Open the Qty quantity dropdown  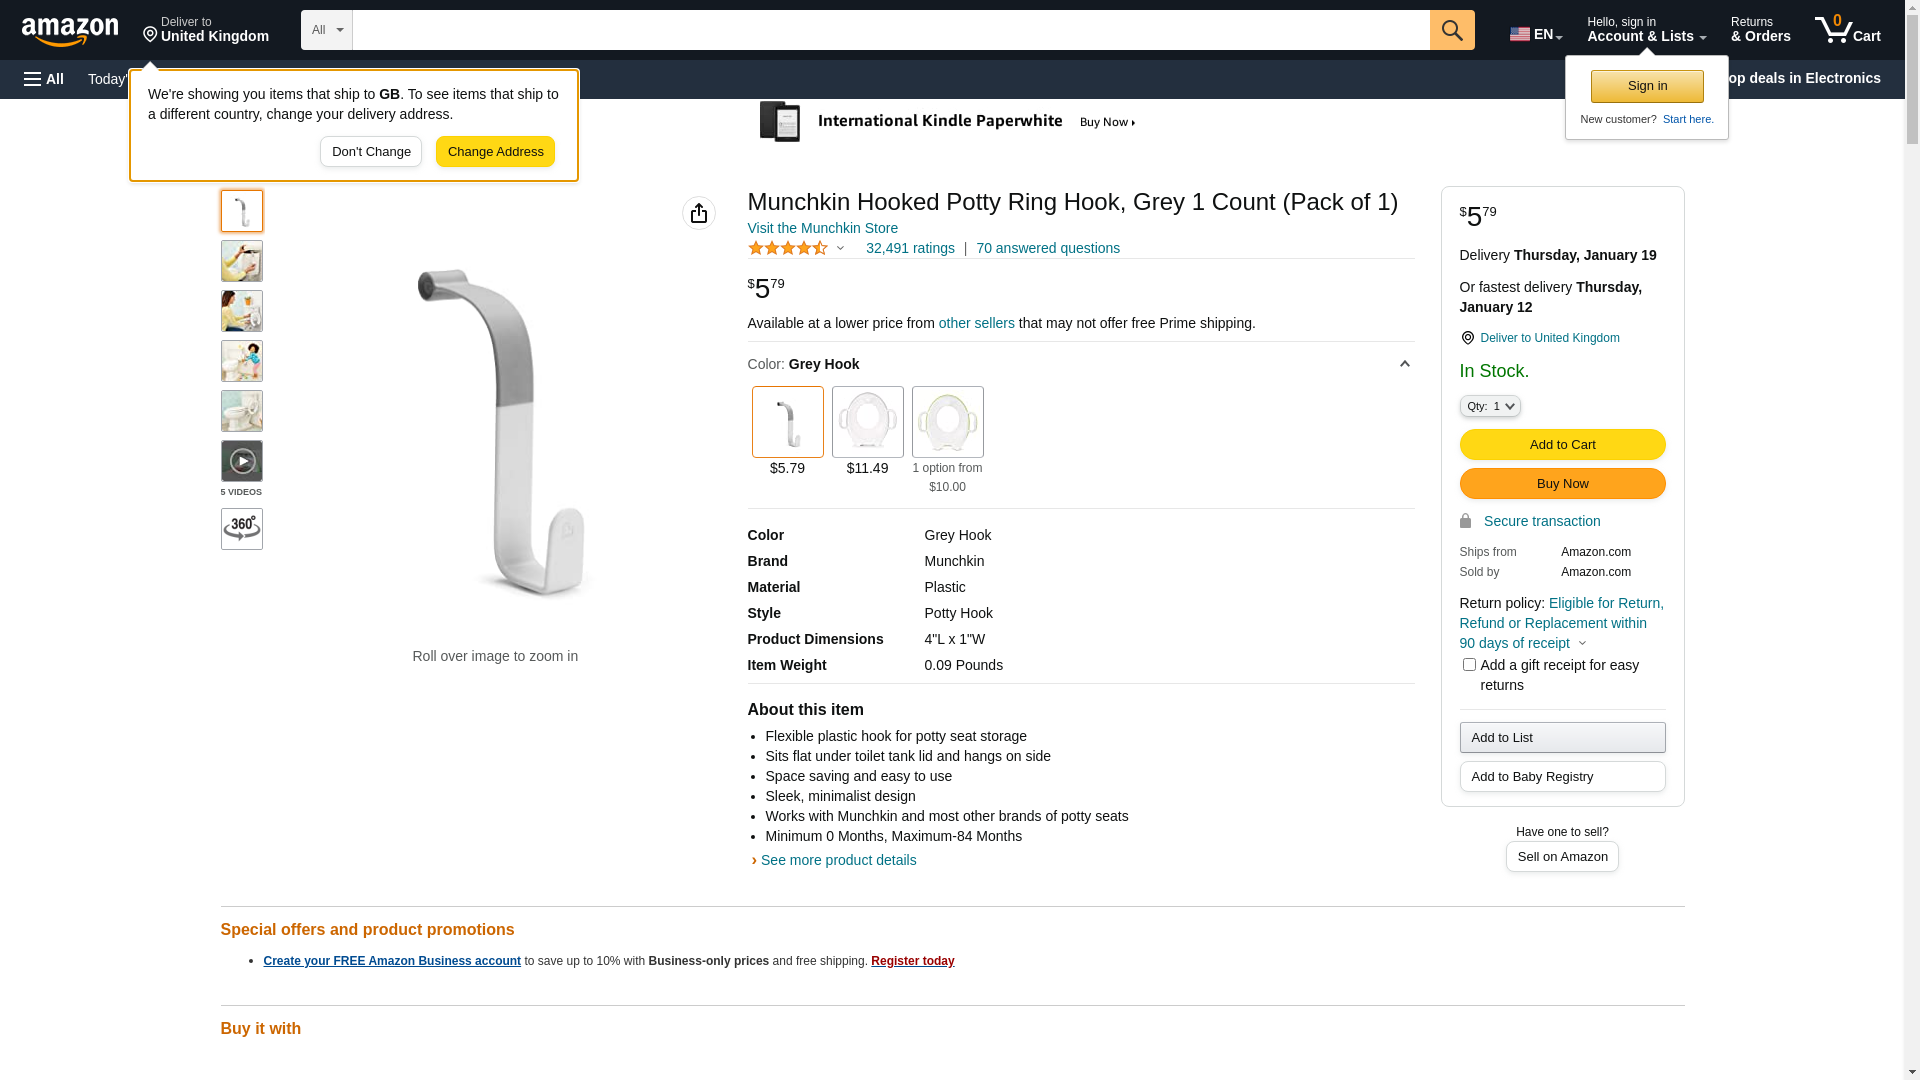[1490, 406]
